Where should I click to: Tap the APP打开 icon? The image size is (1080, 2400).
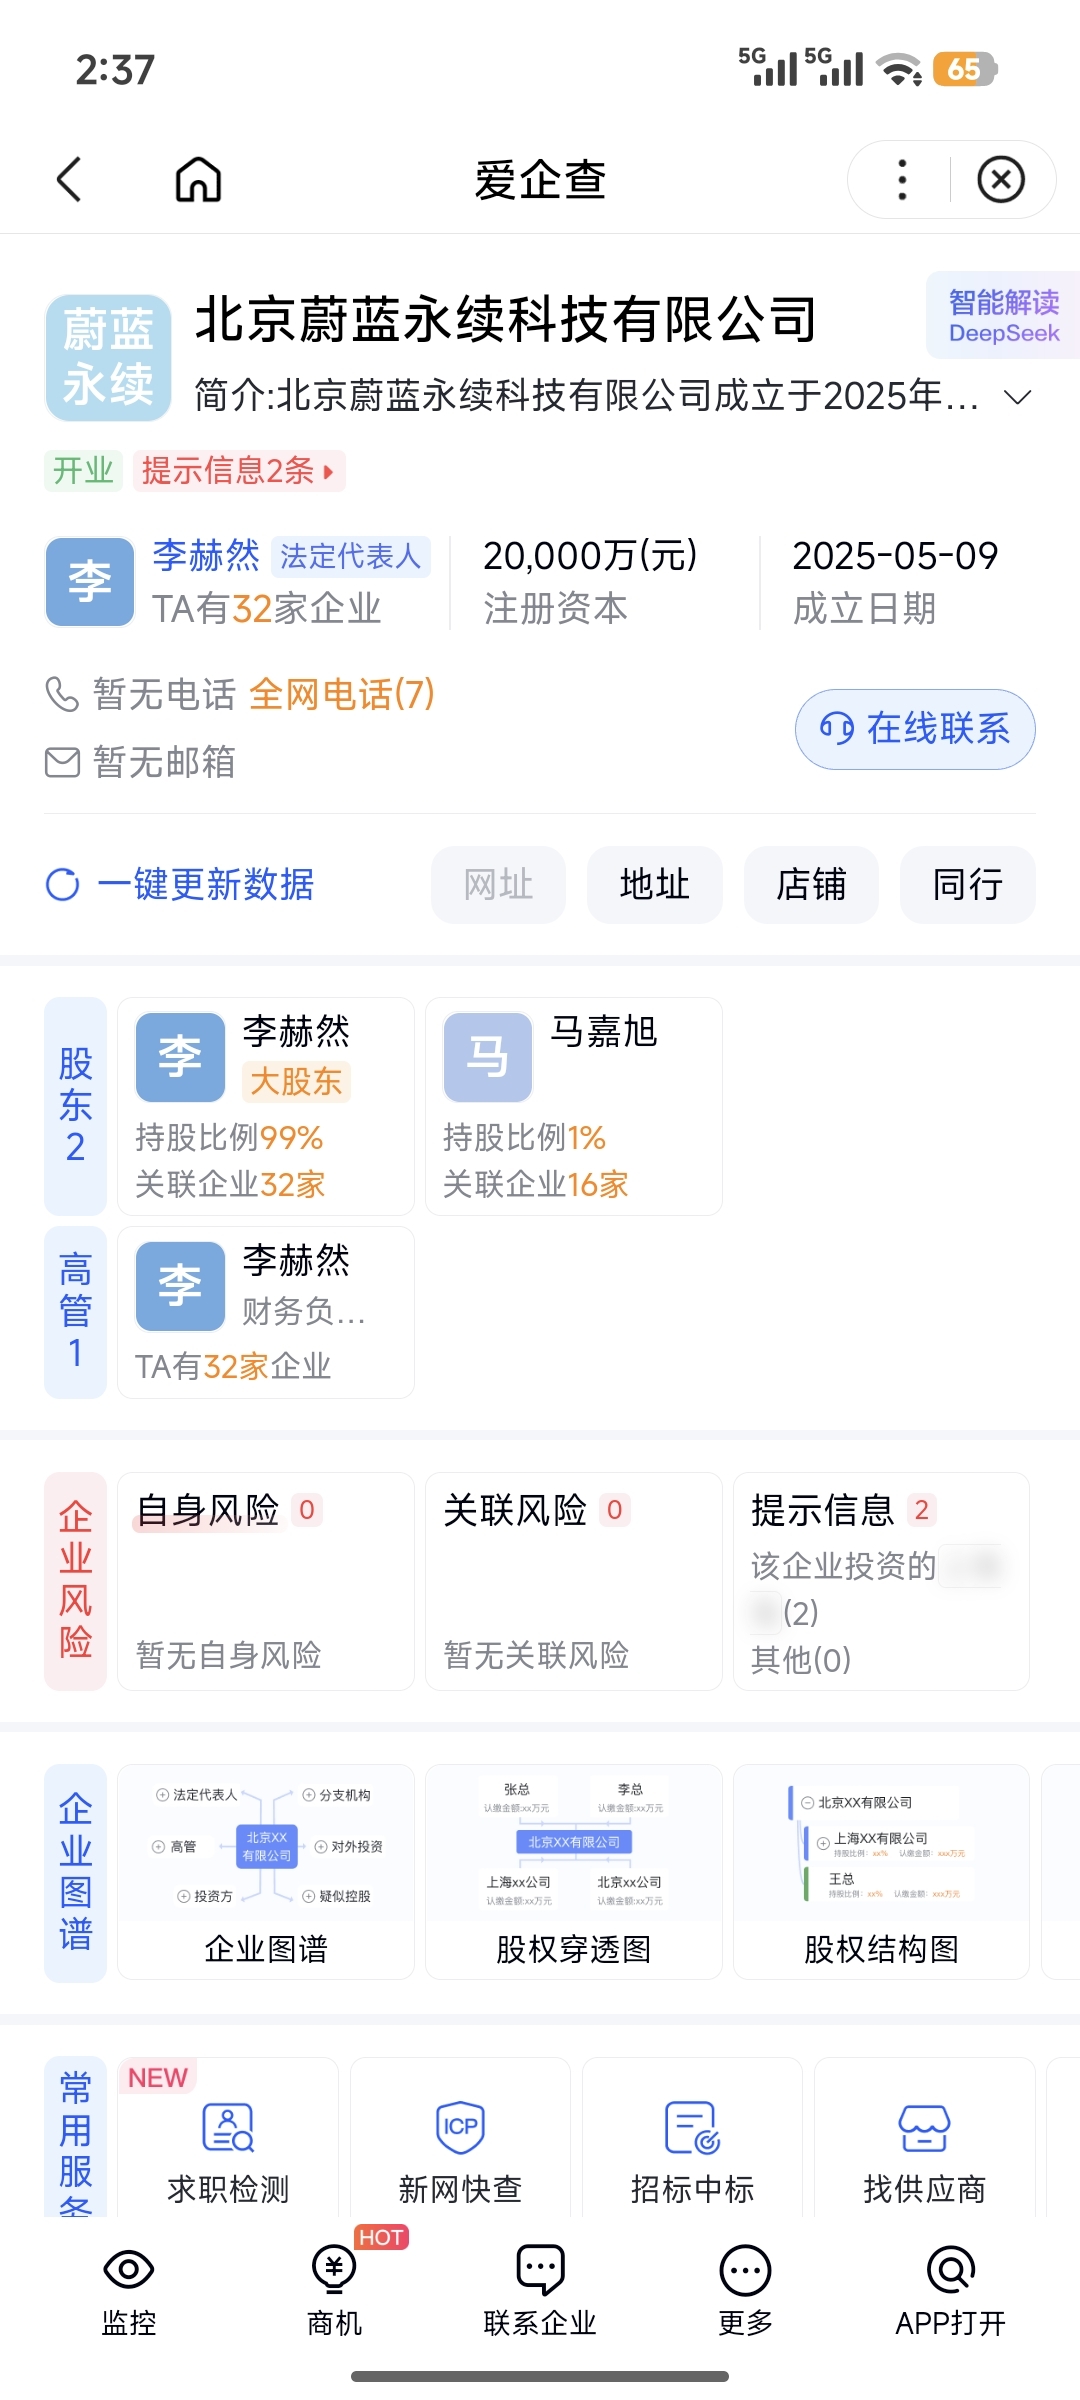pos(950,2270)
